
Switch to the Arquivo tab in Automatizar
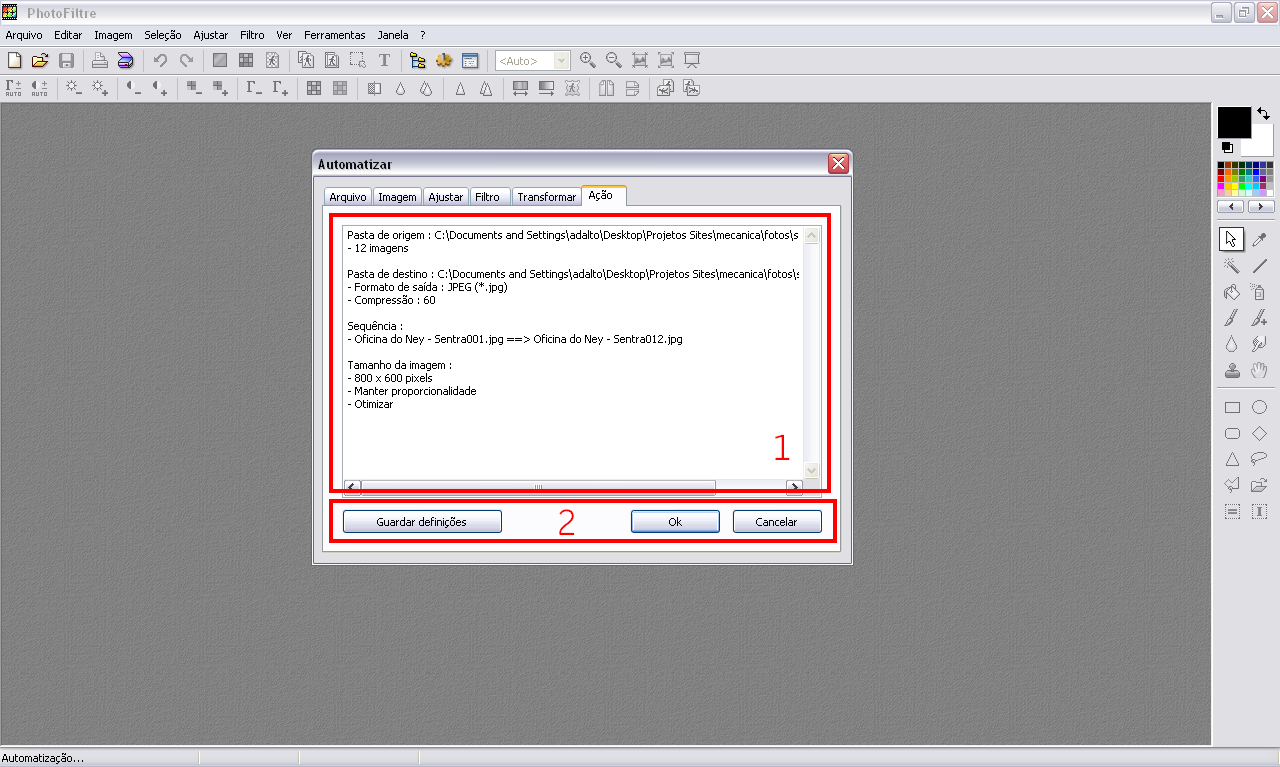[348, 197]
